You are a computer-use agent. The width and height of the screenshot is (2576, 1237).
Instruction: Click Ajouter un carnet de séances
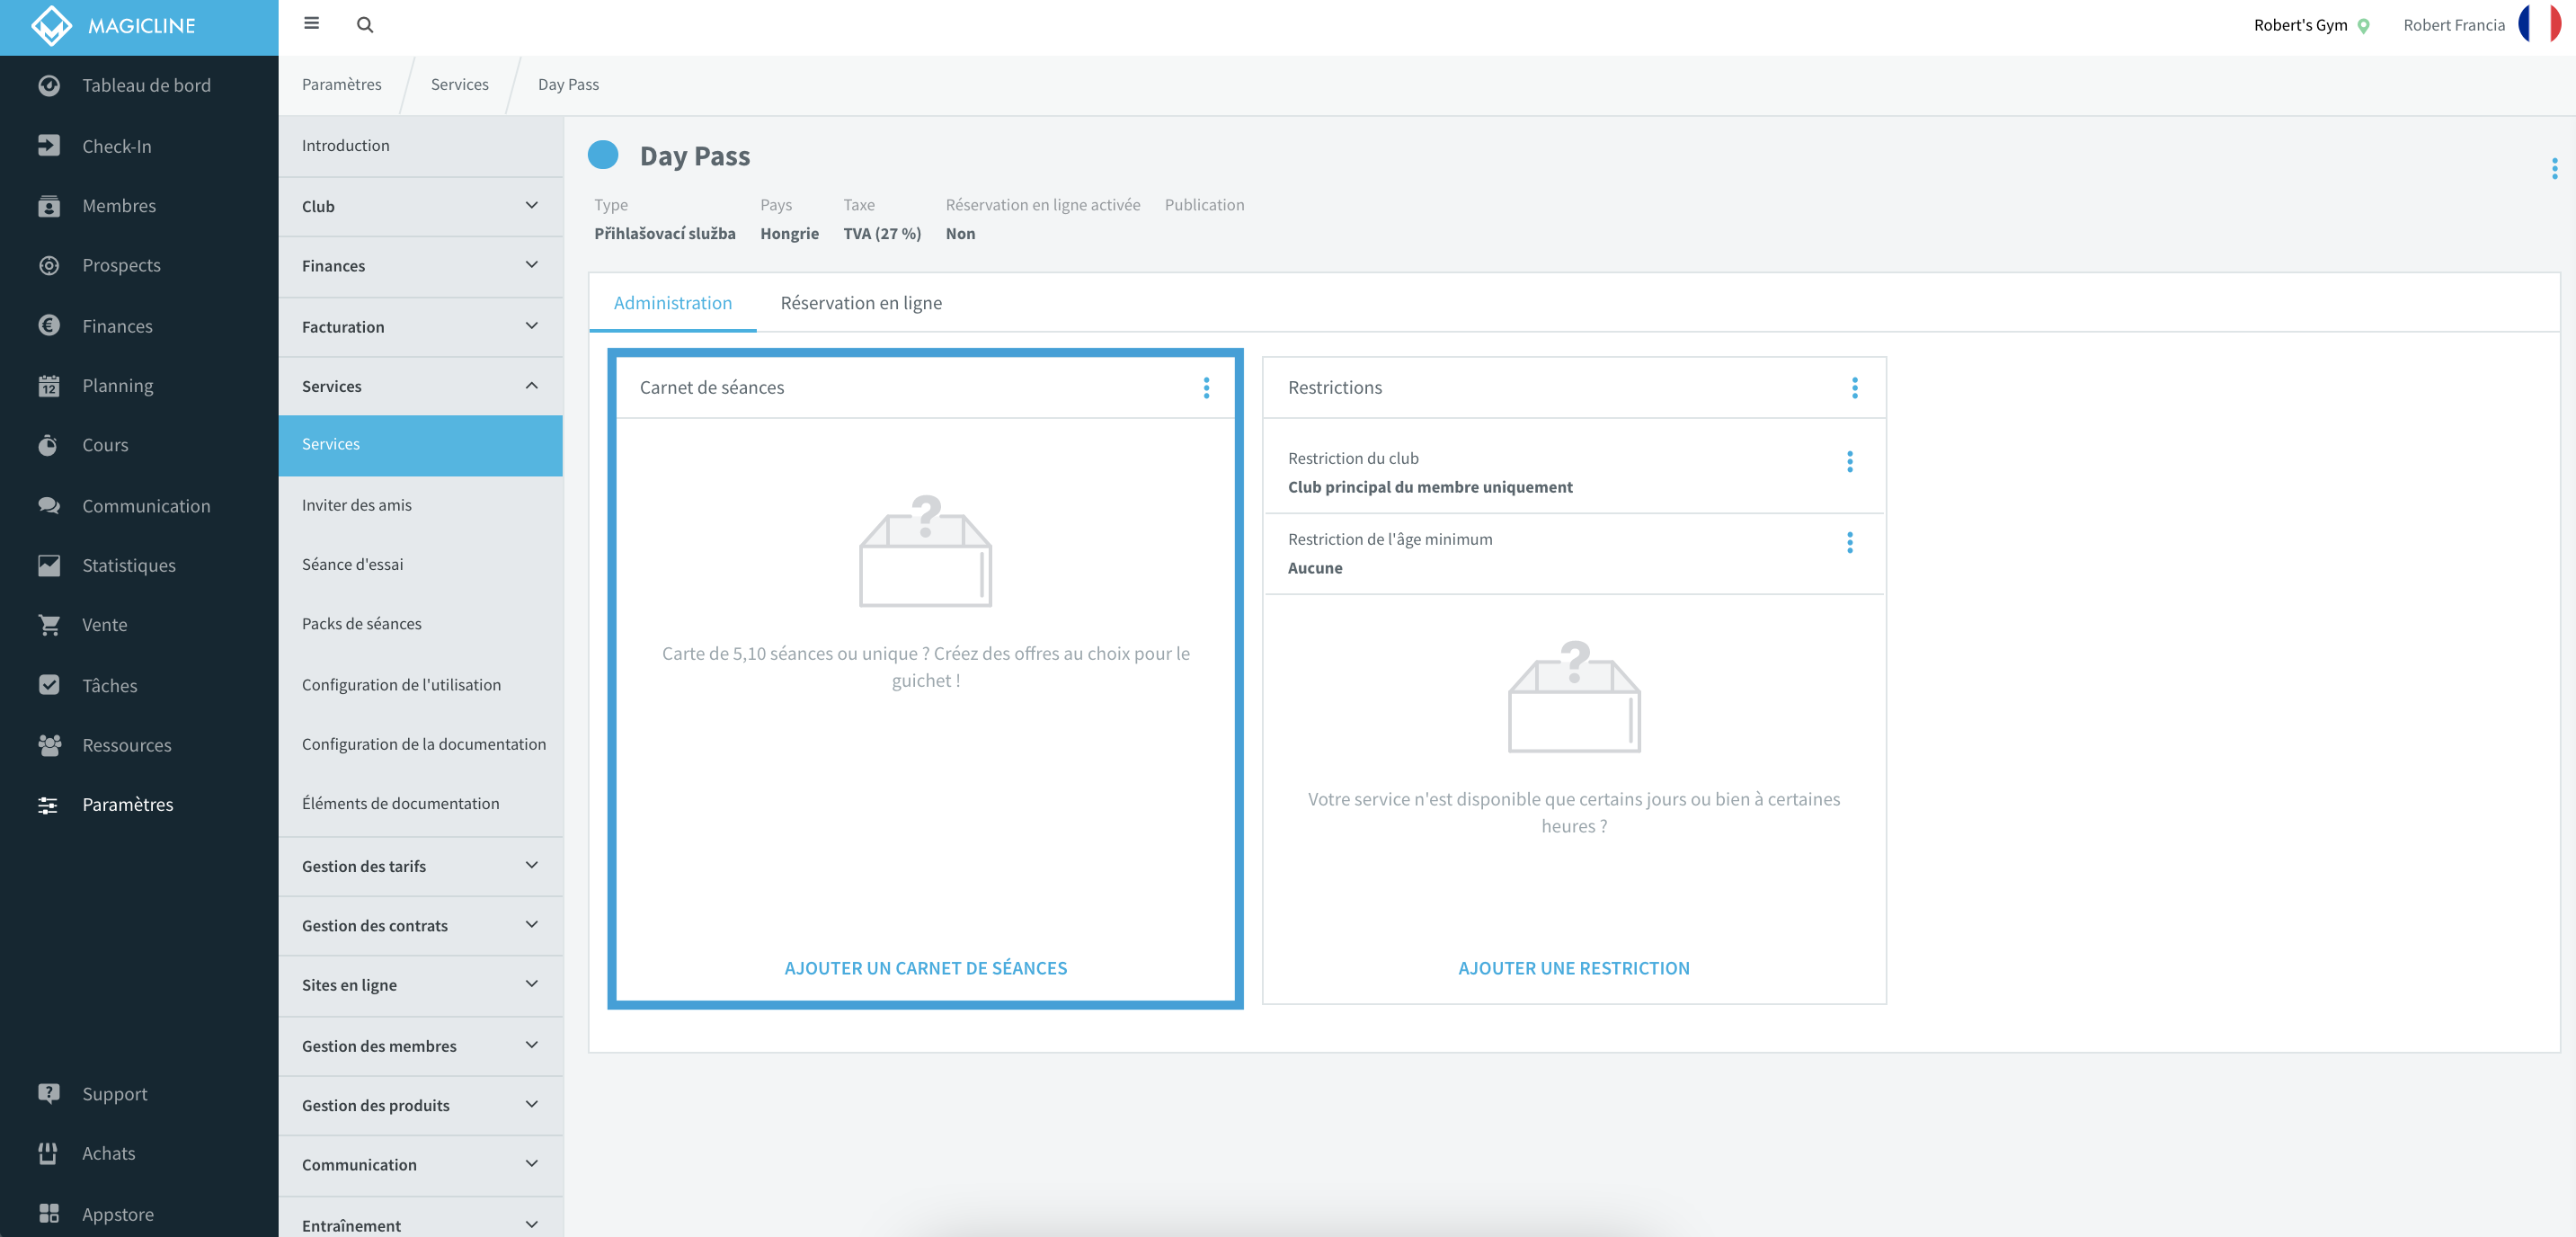click(x=925, y=968)
